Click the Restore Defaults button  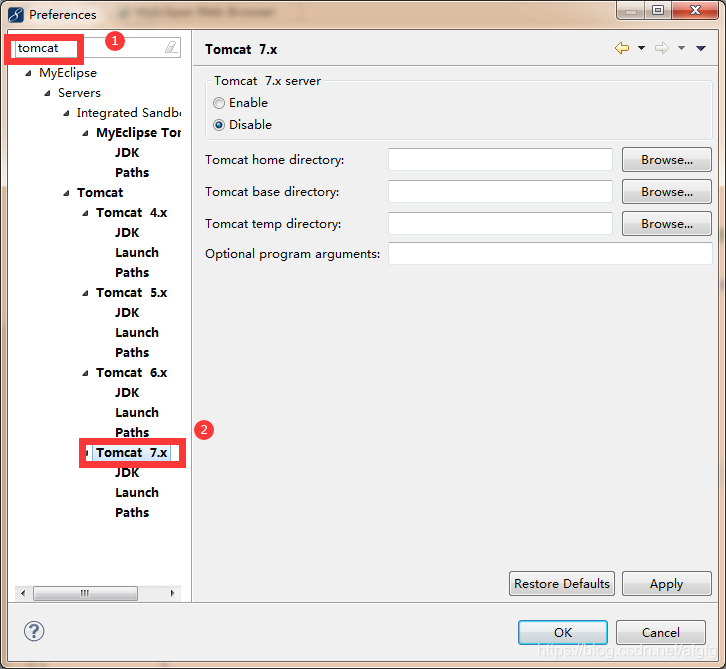point(562,583)
